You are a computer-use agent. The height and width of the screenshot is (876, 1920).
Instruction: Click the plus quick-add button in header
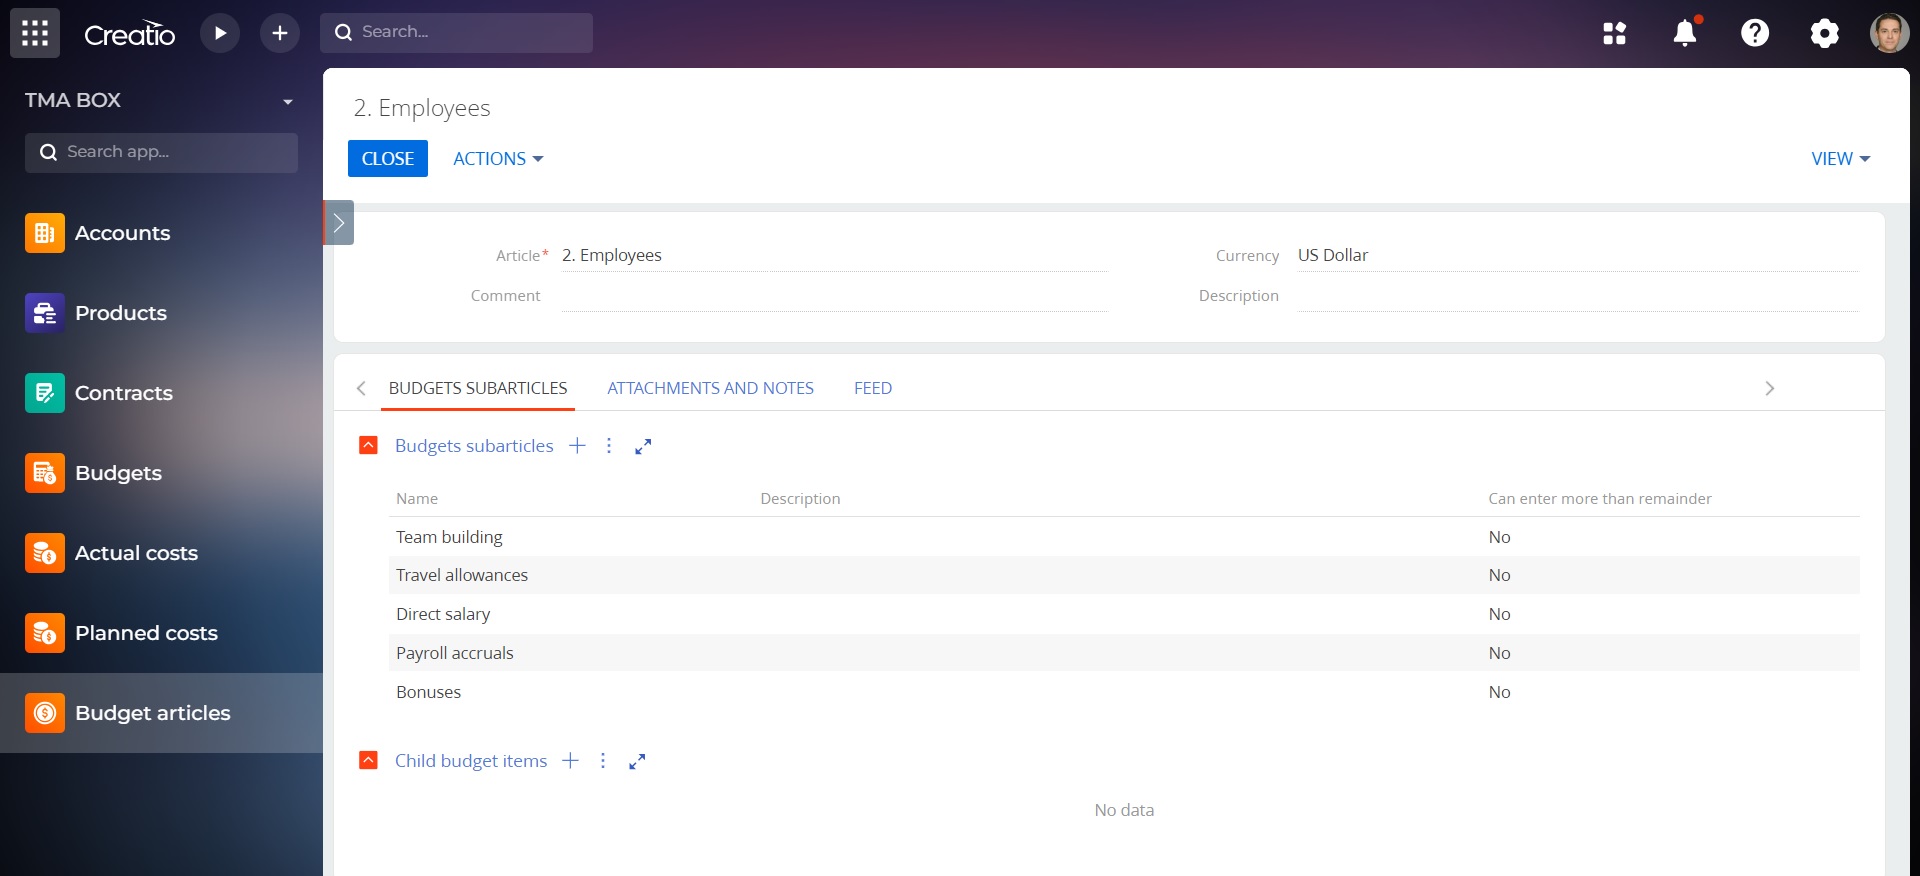(280, 33)
